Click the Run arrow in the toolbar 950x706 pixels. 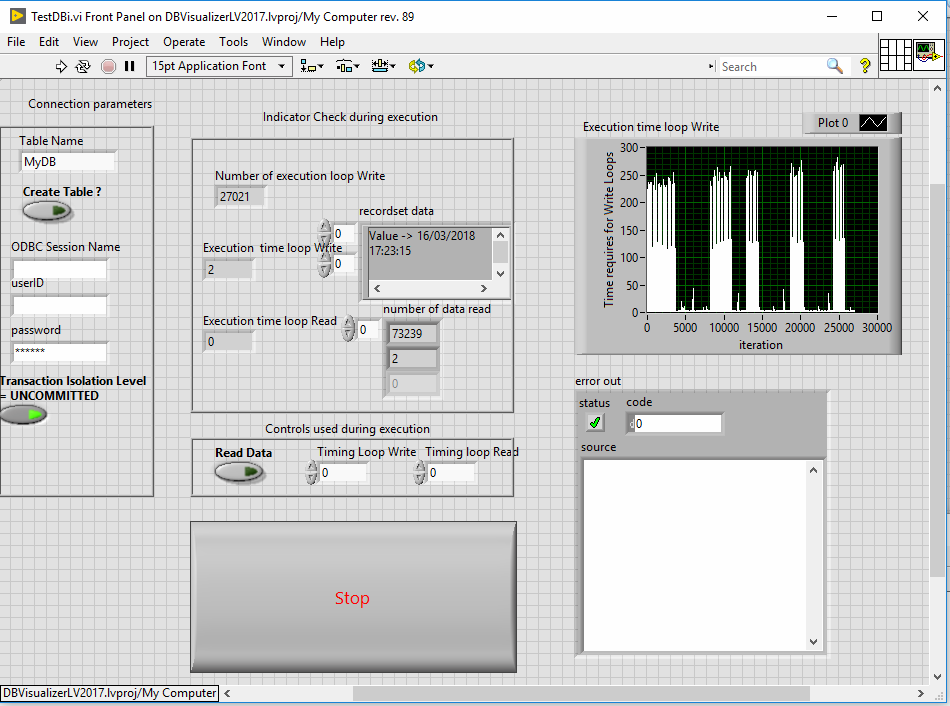tap(61, 66)
